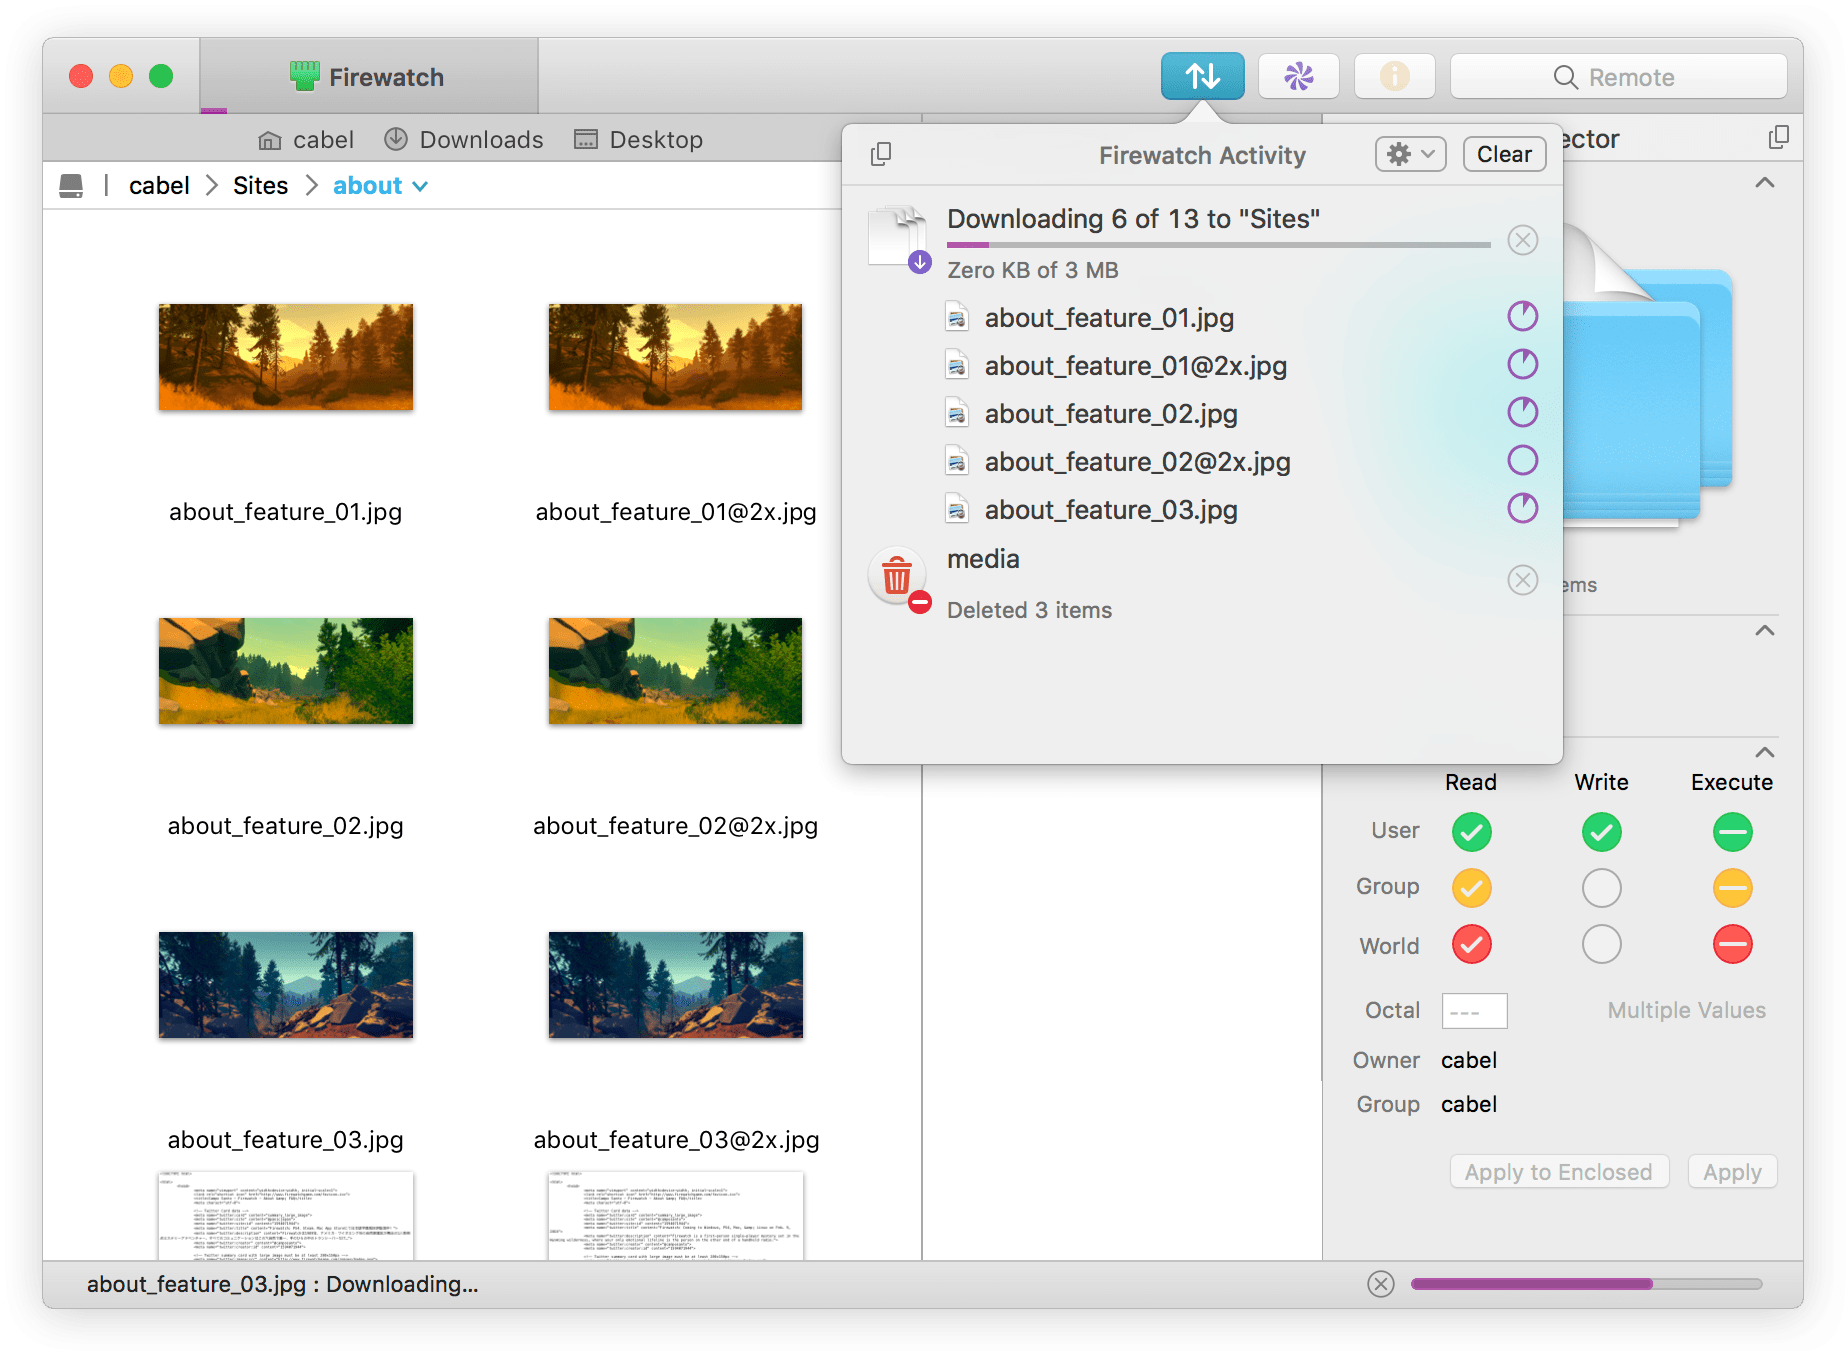Click the cabel home folder icon
1846x1356 pixels.
[x=269, y=140]
